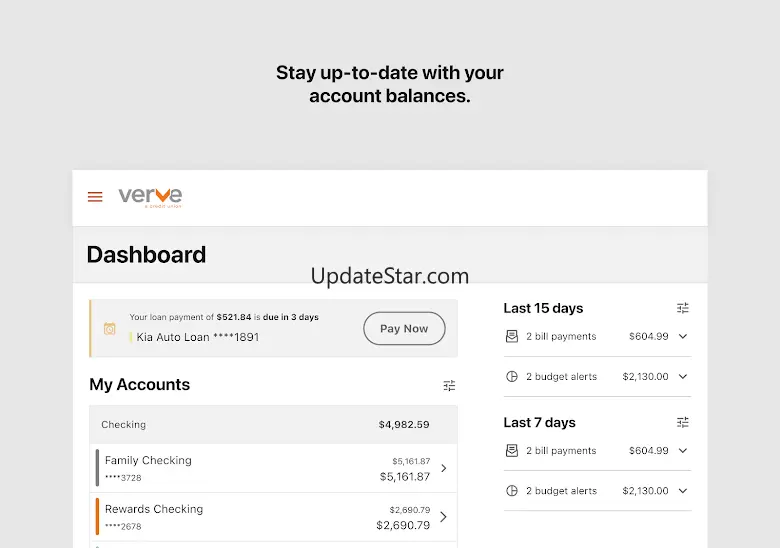
Task: Open Family Checking account chevron
Action: (x=443, y=468)
